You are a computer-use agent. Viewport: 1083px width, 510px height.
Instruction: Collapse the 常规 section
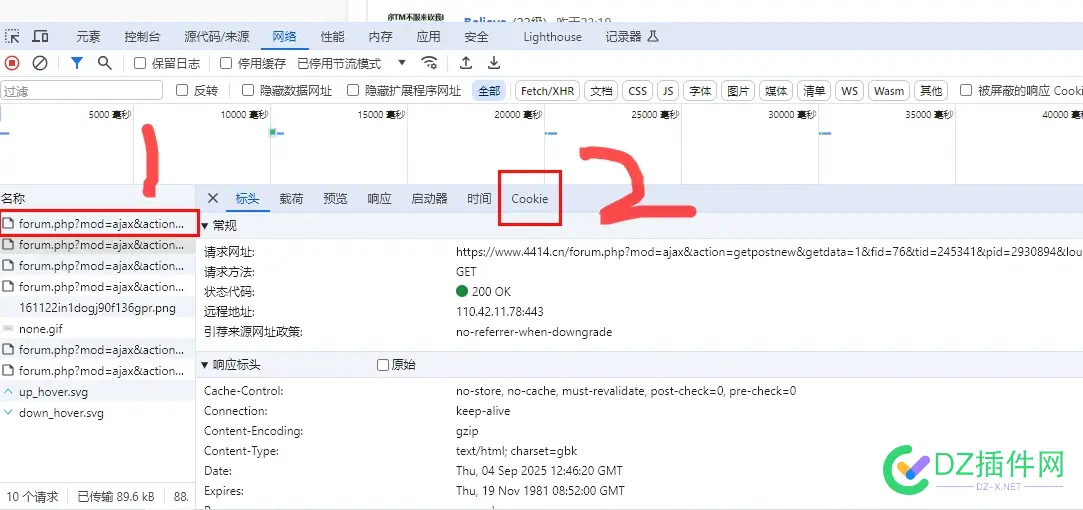tap(206, 226)
